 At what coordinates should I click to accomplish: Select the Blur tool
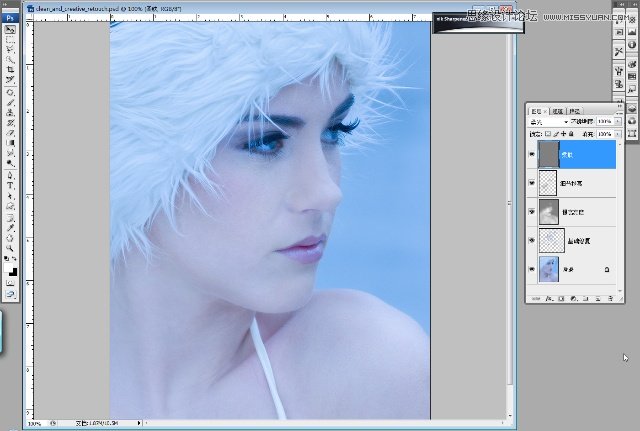10,153
